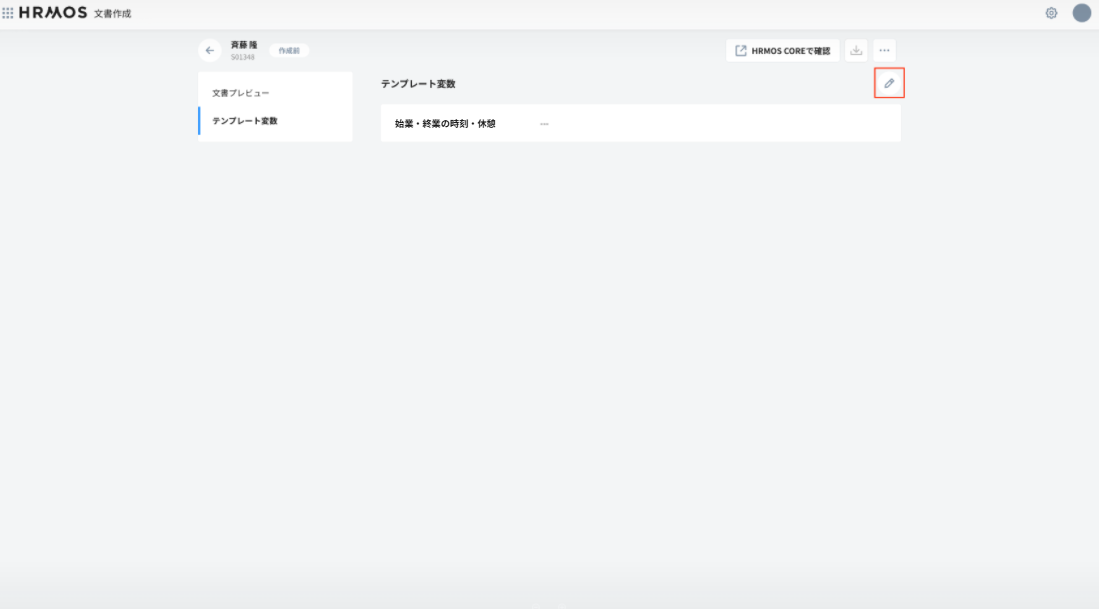This screenshot has width=1099, height=609.
Task: Click the employee ID S01348
Action: [x=242, y=57]
